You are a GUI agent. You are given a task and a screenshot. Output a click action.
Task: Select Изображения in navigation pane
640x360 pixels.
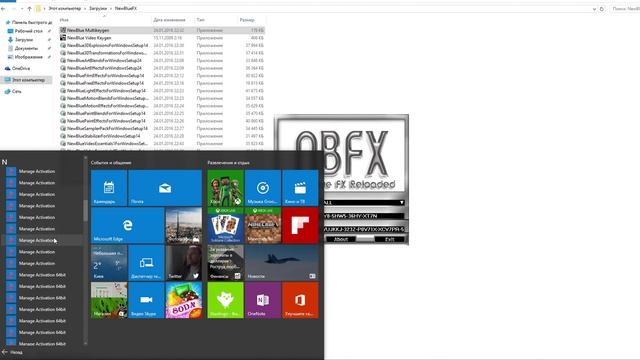(x=29, y=57)
